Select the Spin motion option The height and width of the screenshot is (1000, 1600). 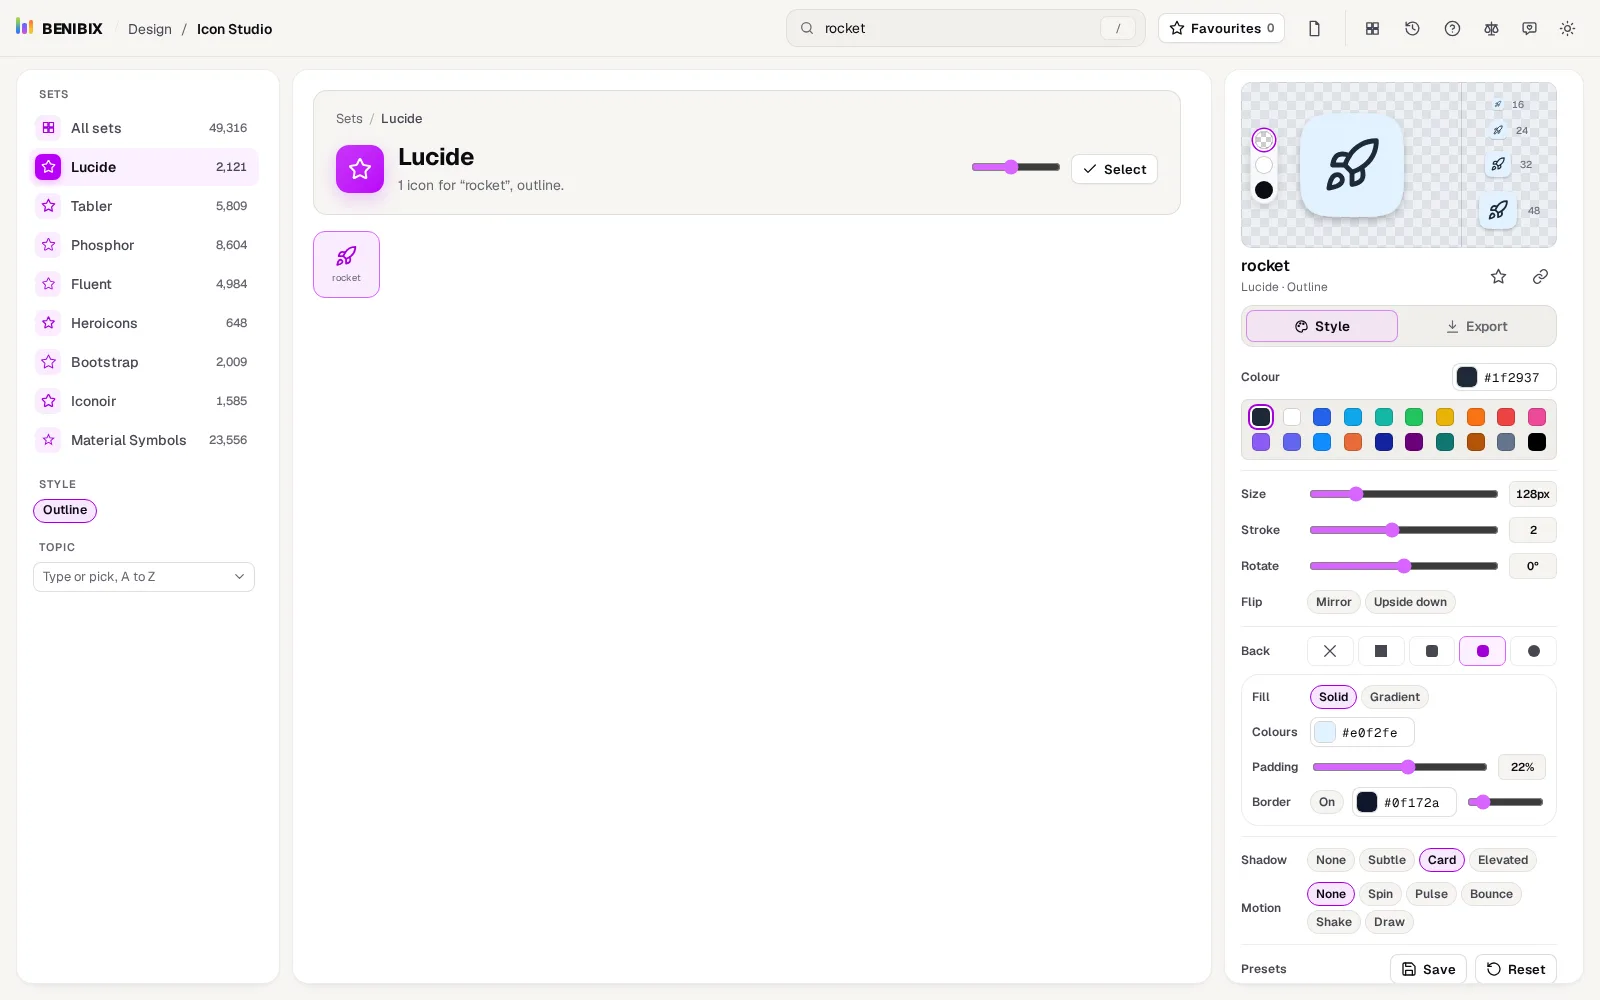[x=1380, y=894]
